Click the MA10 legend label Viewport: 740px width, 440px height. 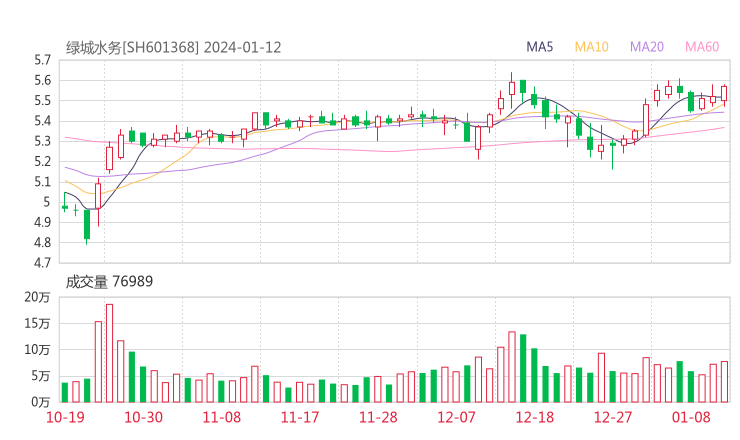[591, 47]
